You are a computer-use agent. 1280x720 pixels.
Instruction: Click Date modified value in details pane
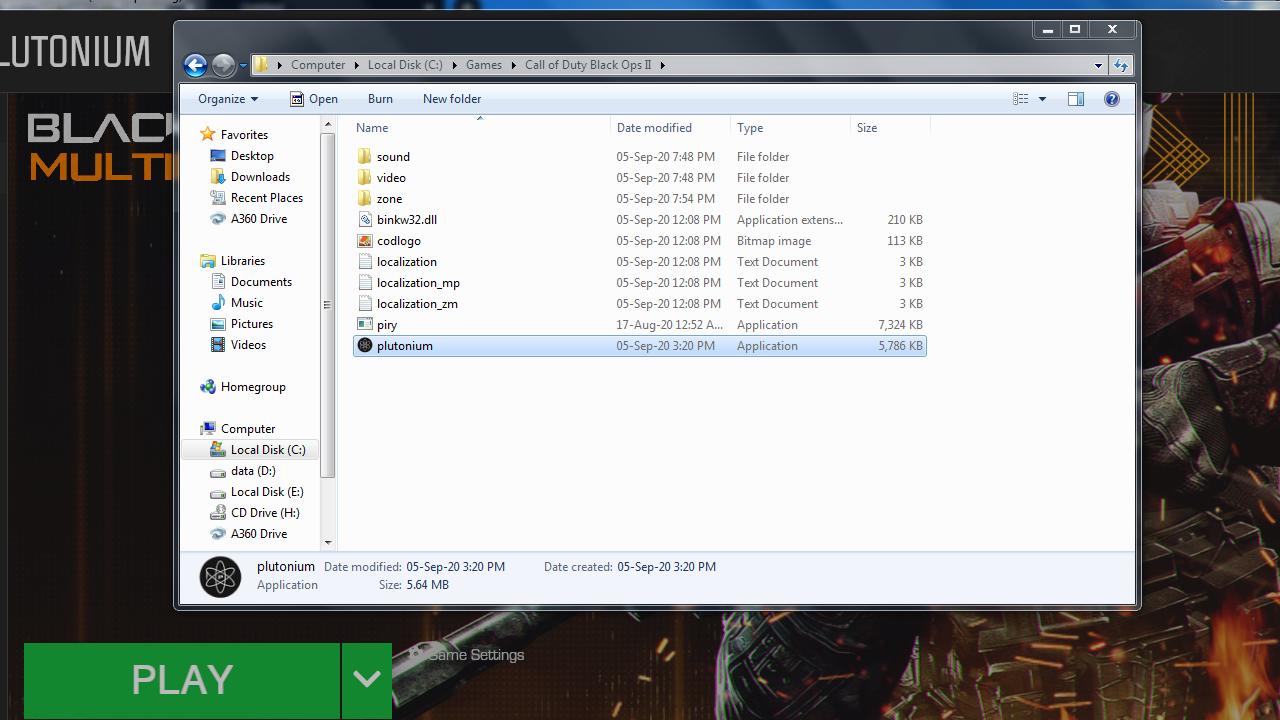[x=455, y=567]
